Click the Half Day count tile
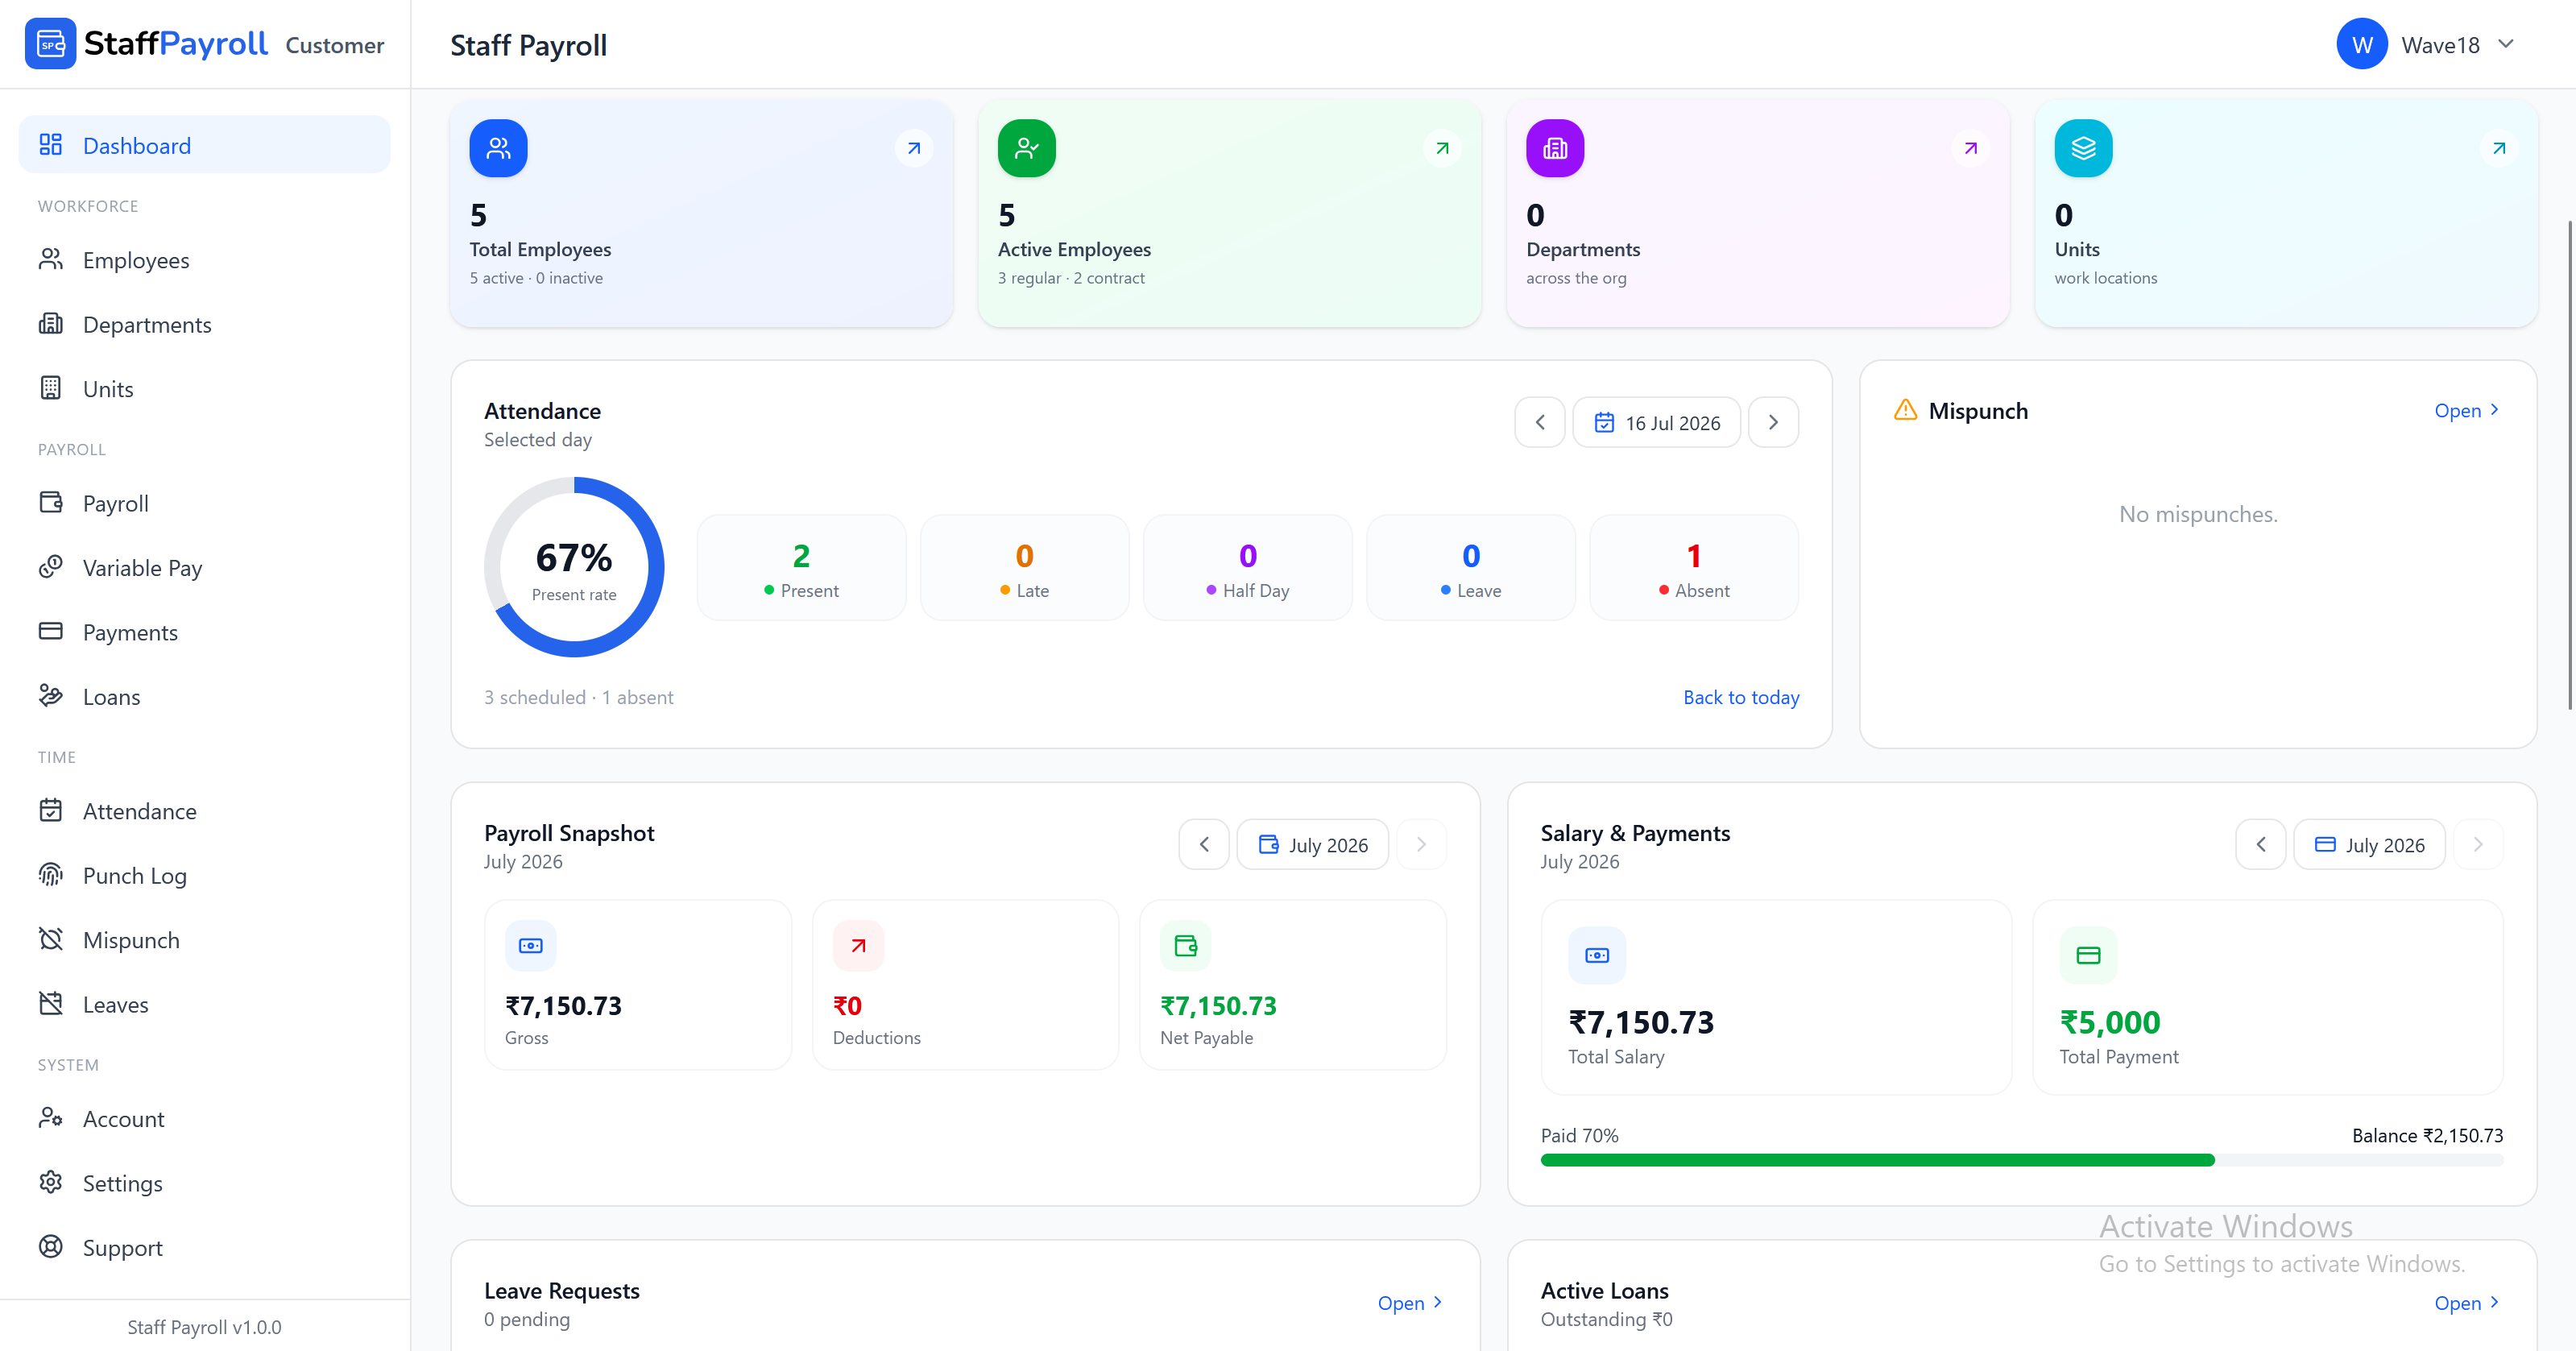 [1248, 568]
